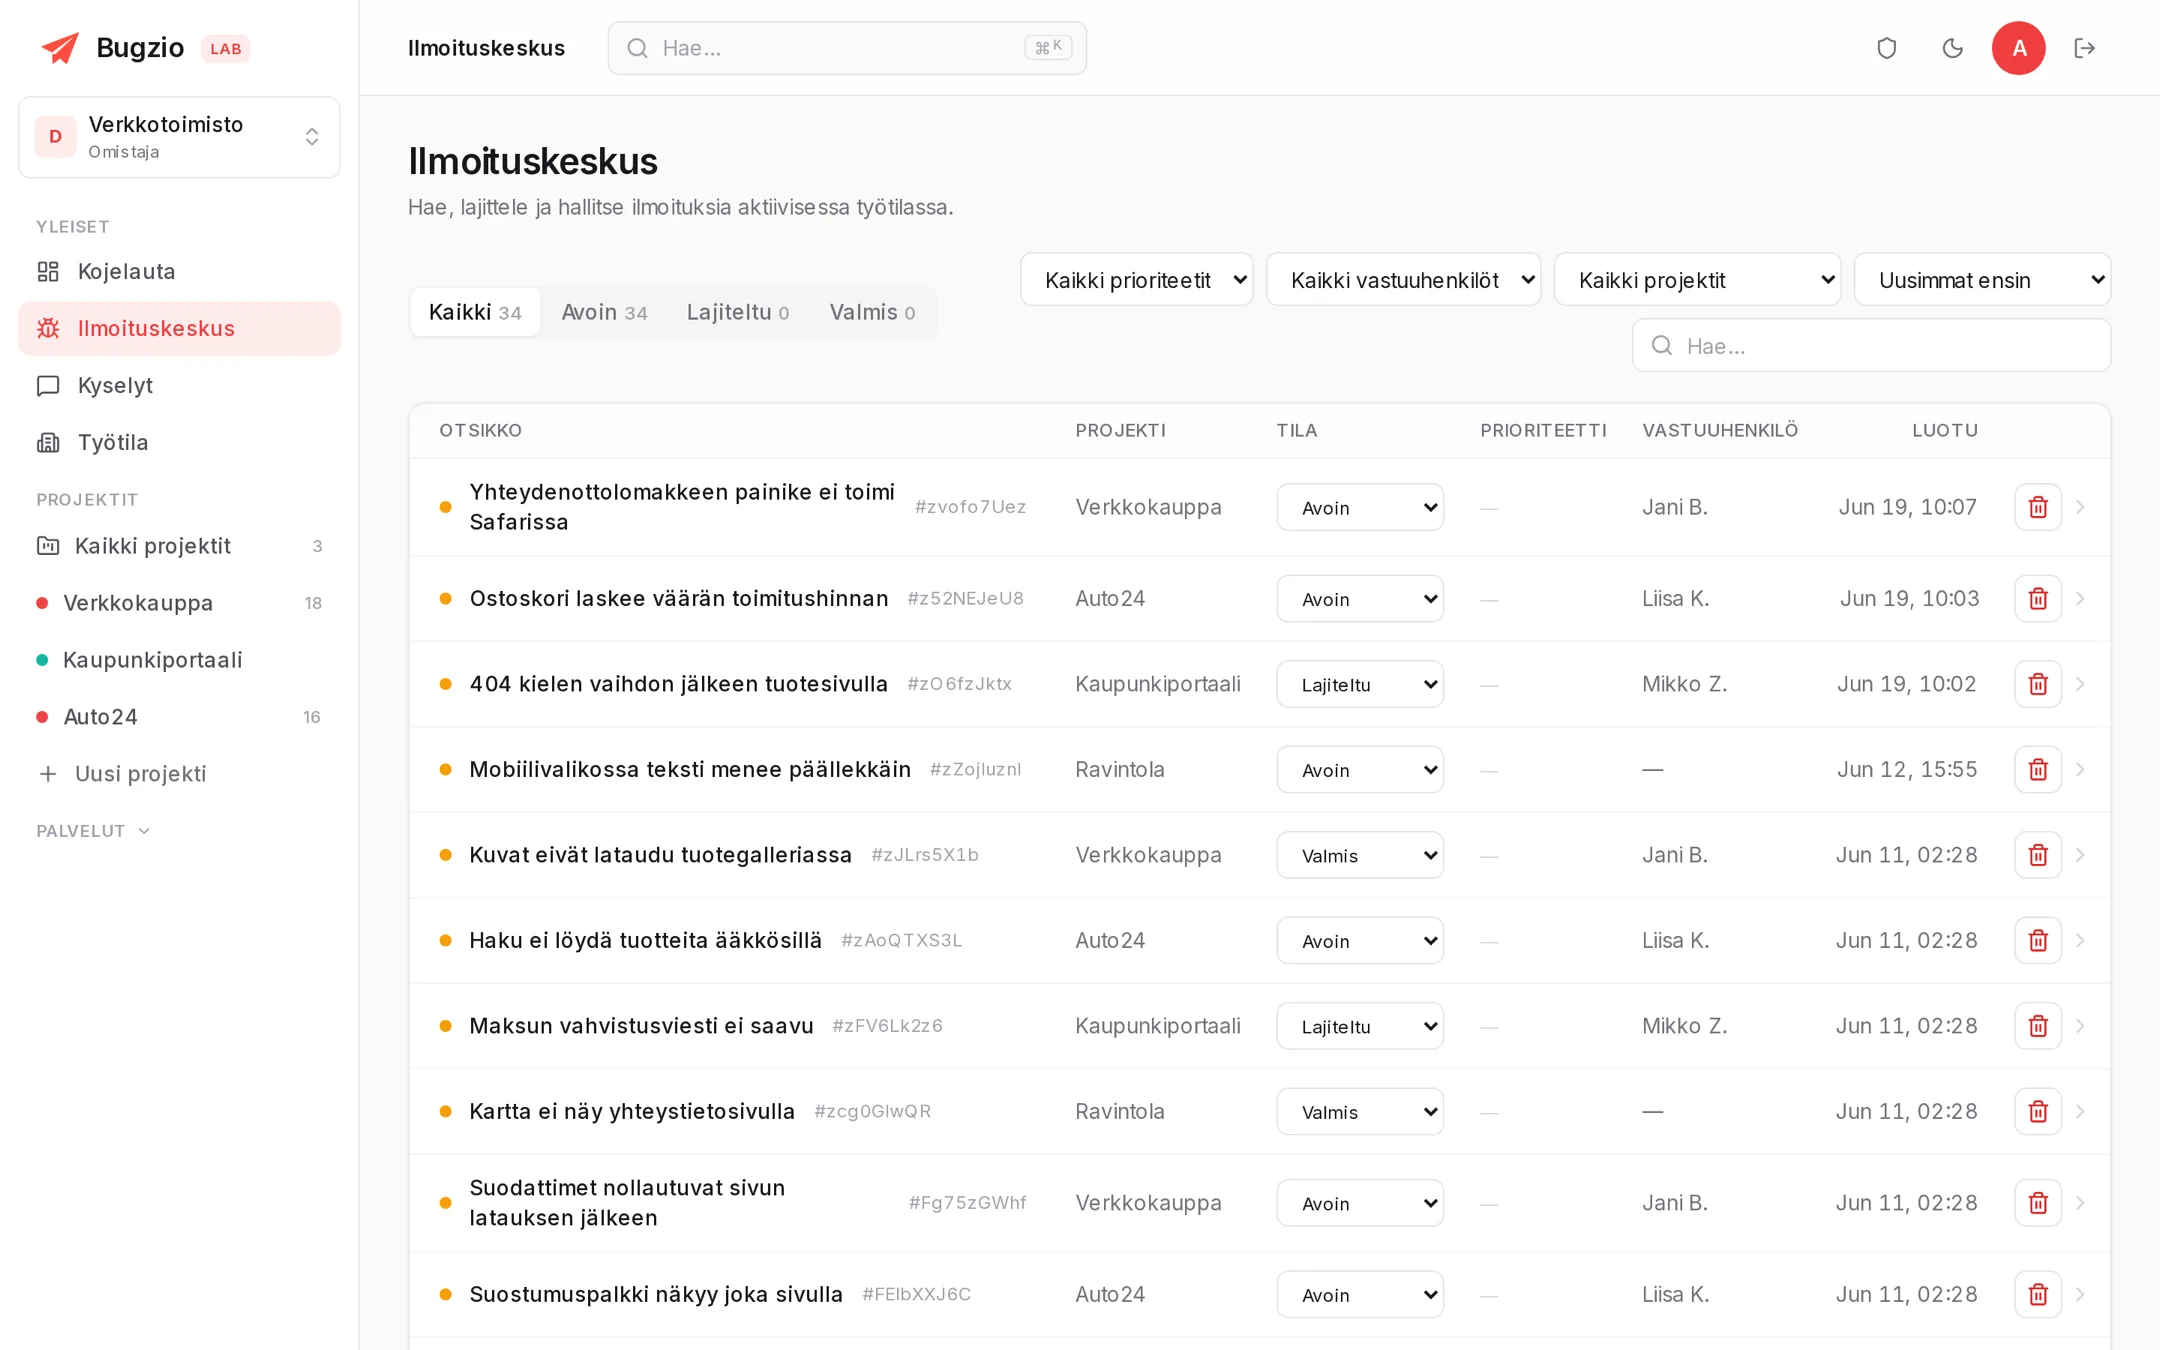
Task: Delete the 404 kielen vaihdon report
Action: (x=2037, y=684)
